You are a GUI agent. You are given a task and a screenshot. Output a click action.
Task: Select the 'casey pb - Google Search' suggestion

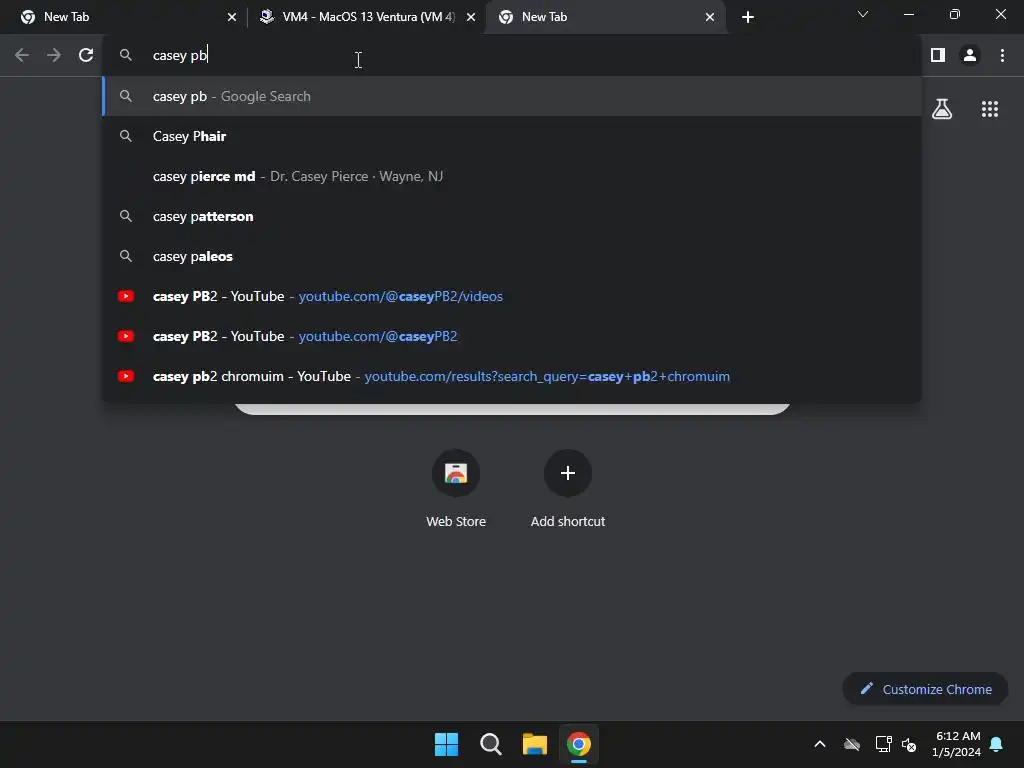(513, 96)
